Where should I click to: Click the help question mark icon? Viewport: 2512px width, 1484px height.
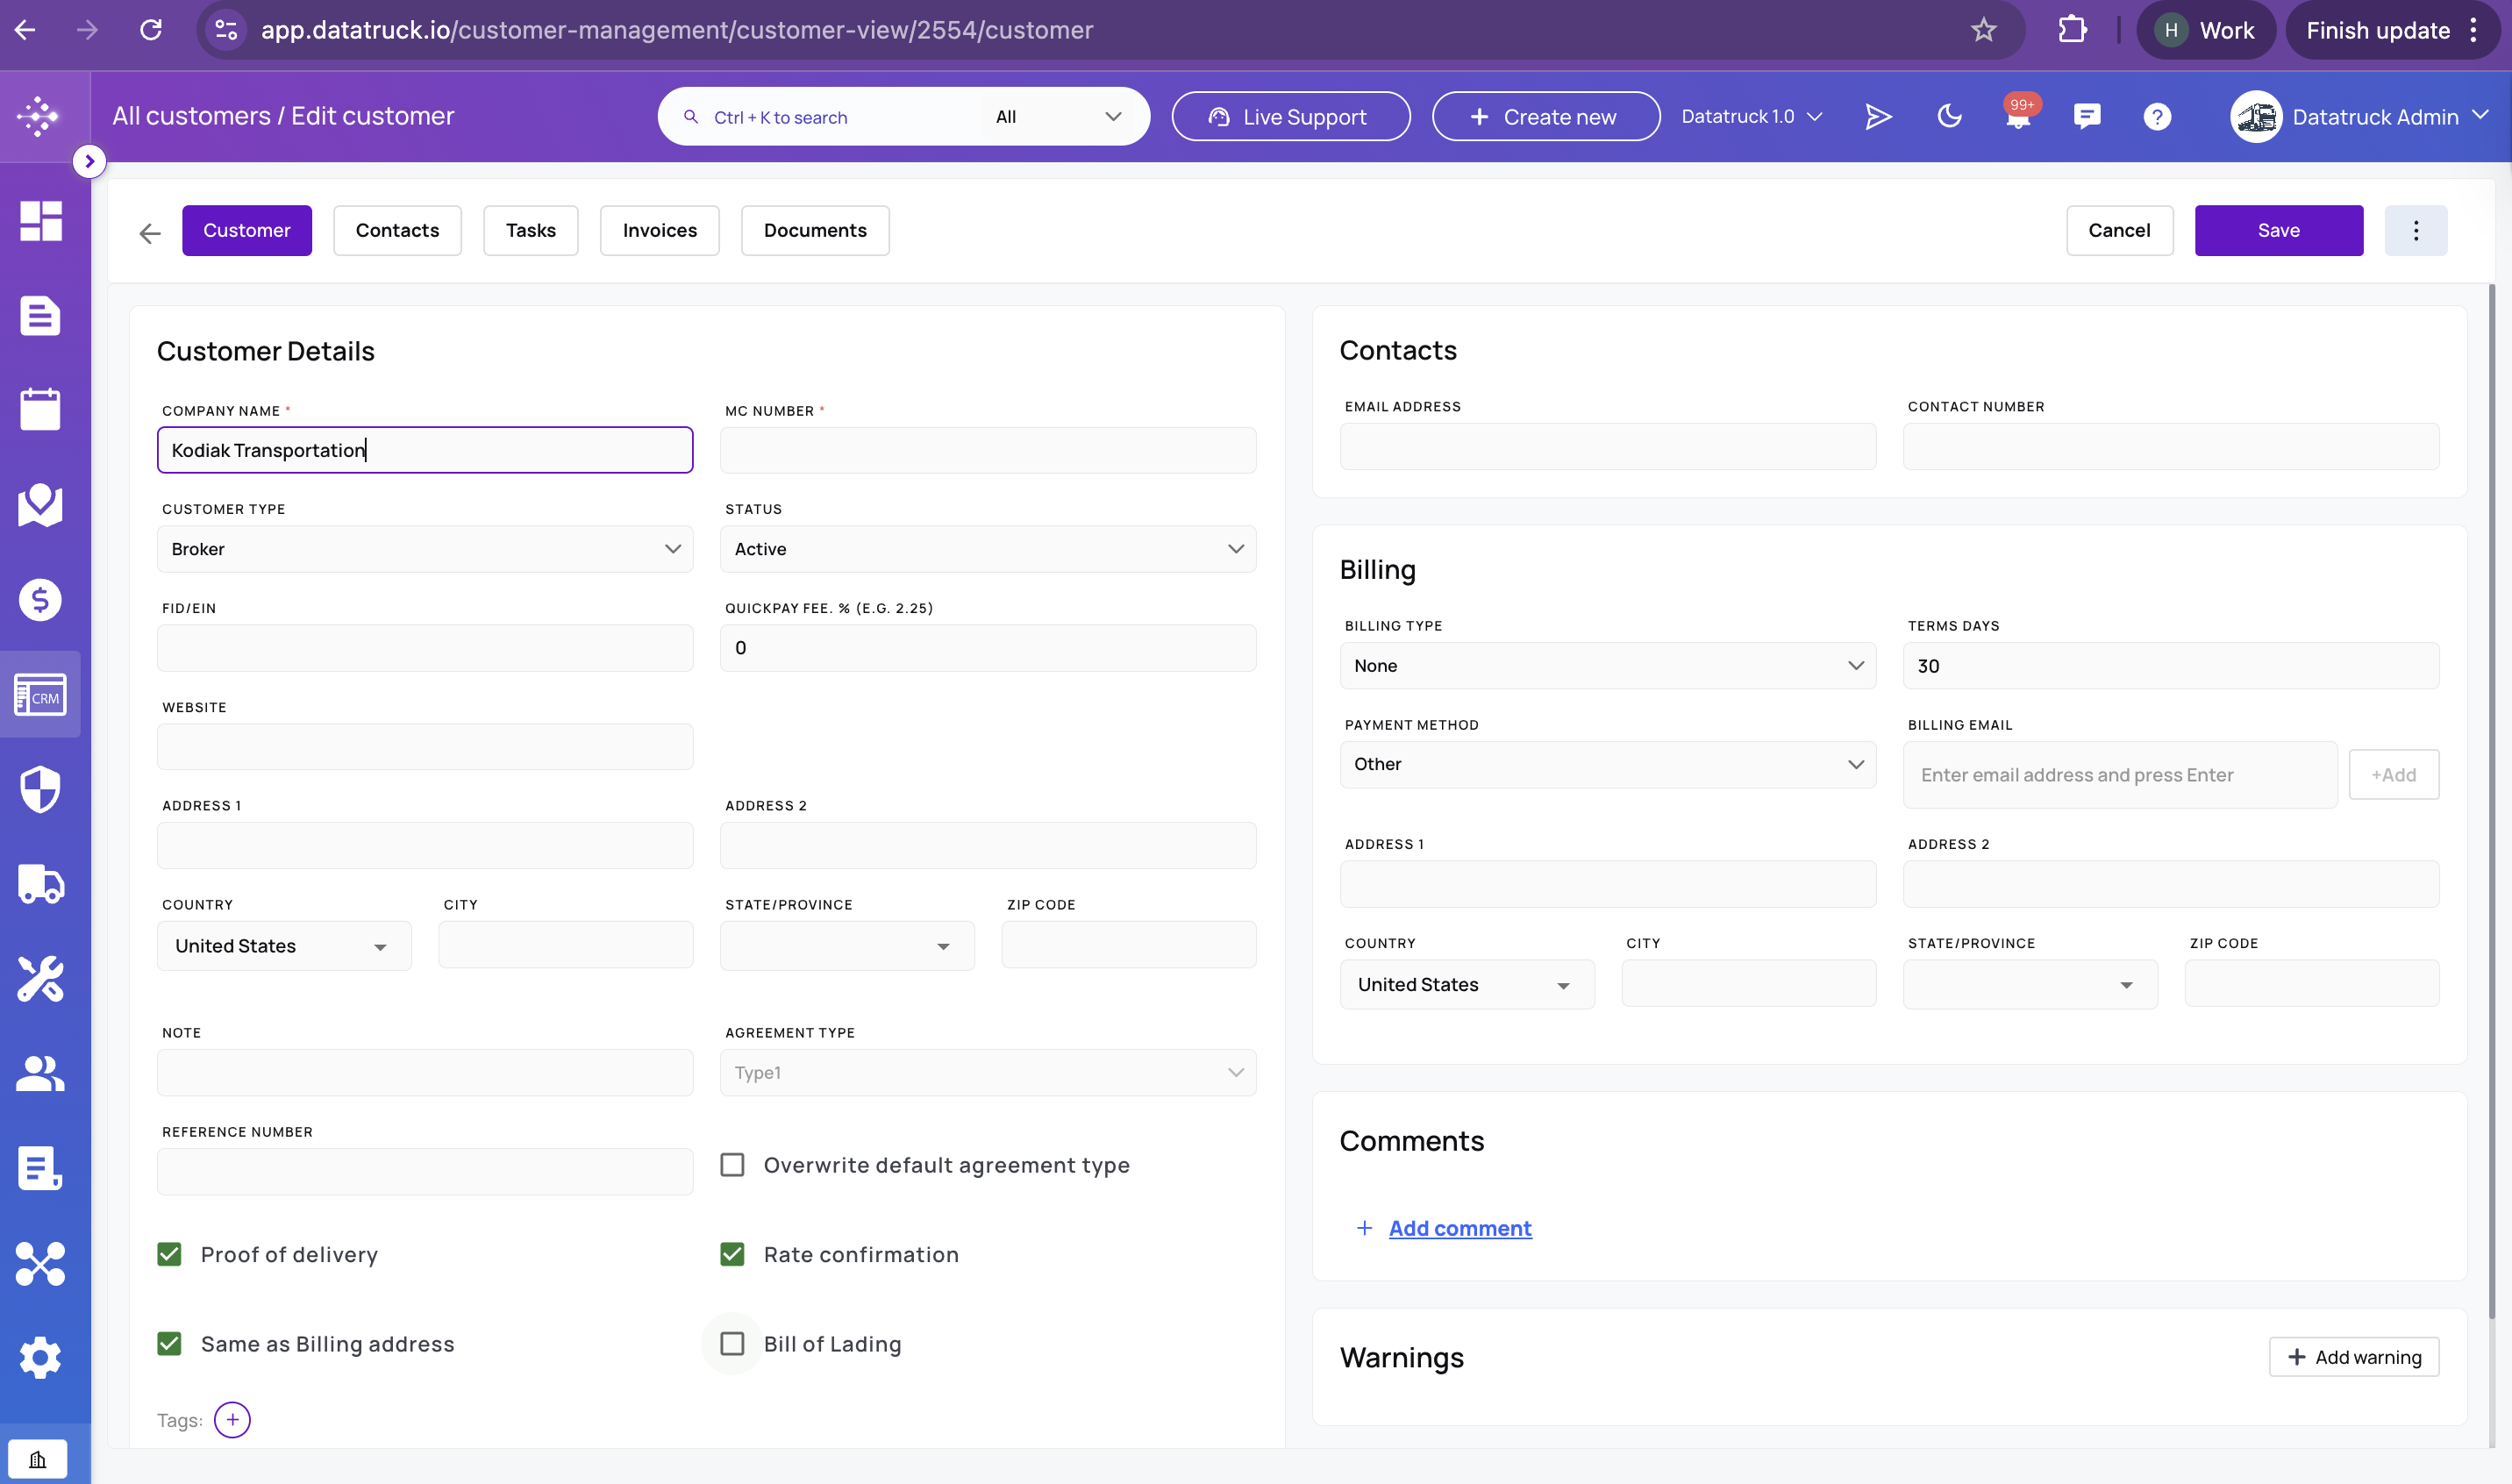(2157, 117)
